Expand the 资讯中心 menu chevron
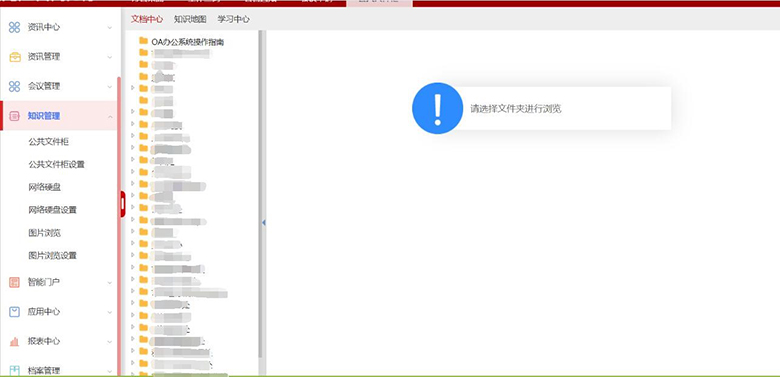 pos(110,27)
